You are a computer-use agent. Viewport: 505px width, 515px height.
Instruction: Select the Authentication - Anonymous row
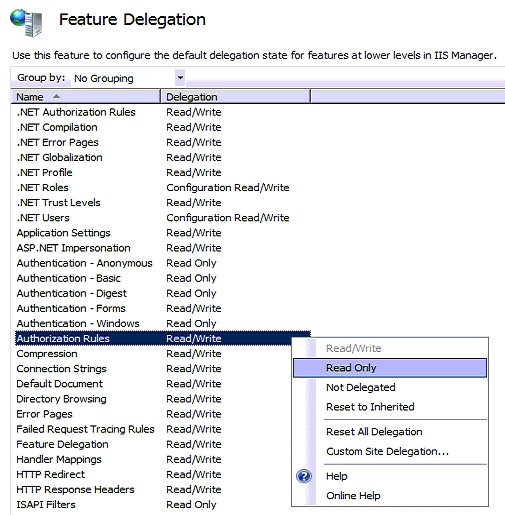click(163, 263)
